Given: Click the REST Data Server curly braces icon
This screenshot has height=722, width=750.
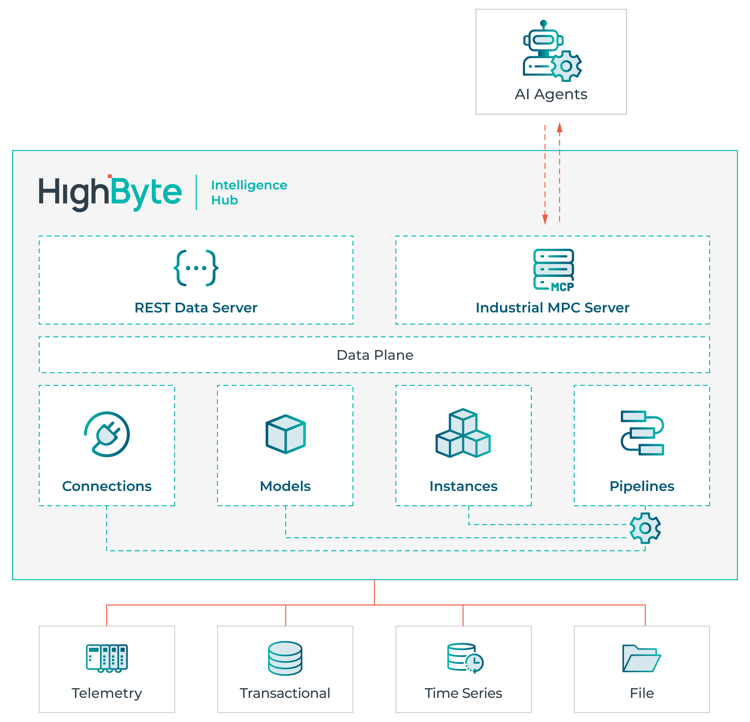Looking at the screenshot, I should click(196, 268).
